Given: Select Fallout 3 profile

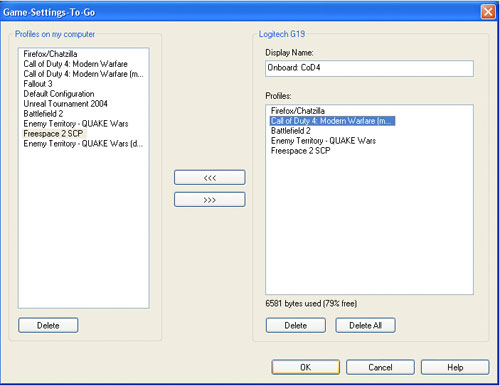Looking at the screenshot, I should click(x=38, y=84).
